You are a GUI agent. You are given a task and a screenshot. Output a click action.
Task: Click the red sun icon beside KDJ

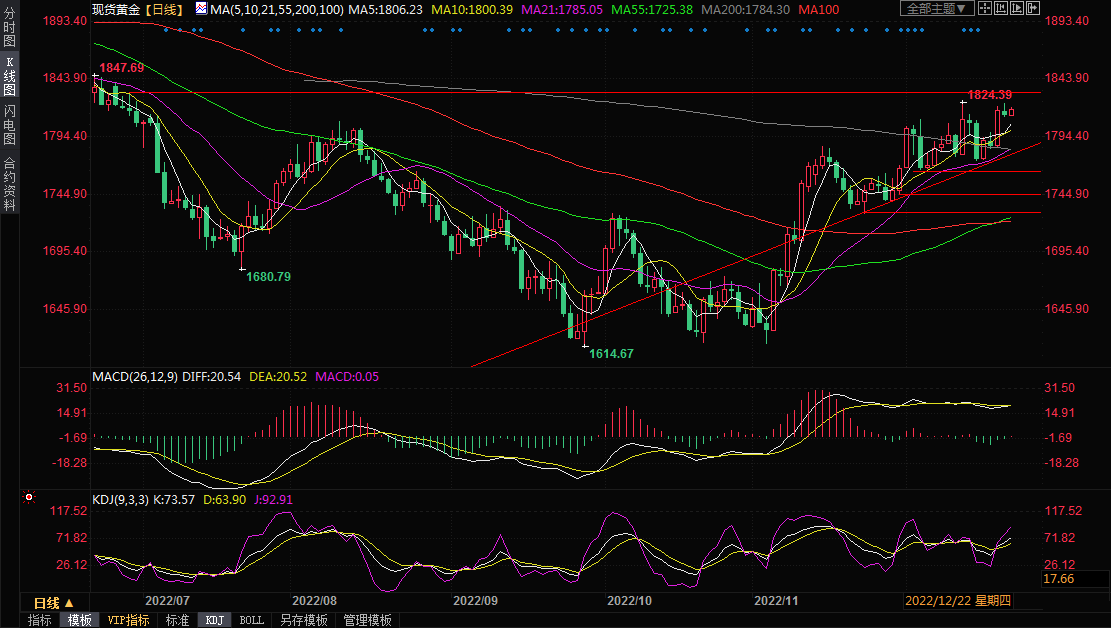coord(29,497)
